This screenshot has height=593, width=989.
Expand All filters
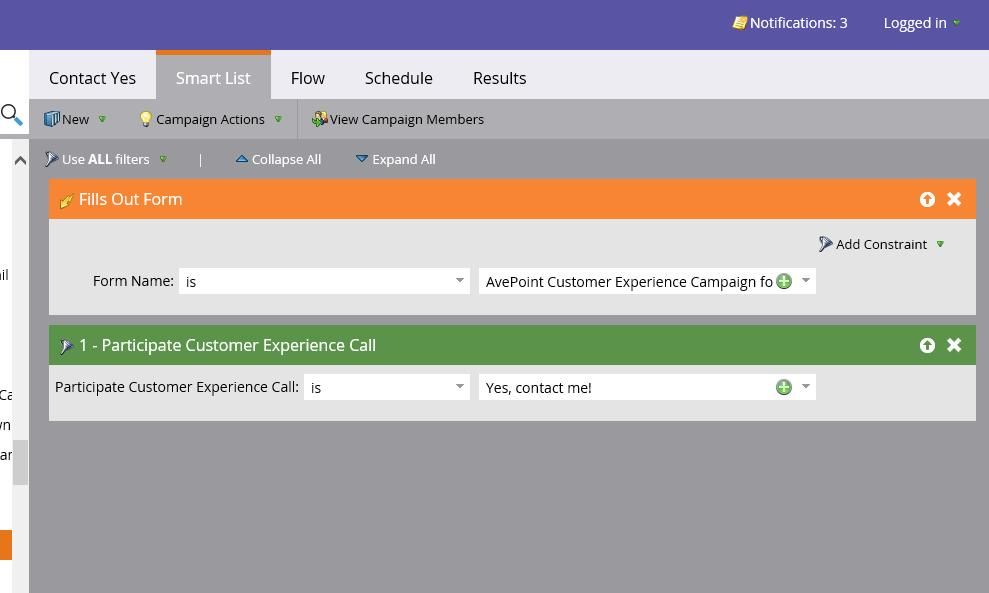395,159
